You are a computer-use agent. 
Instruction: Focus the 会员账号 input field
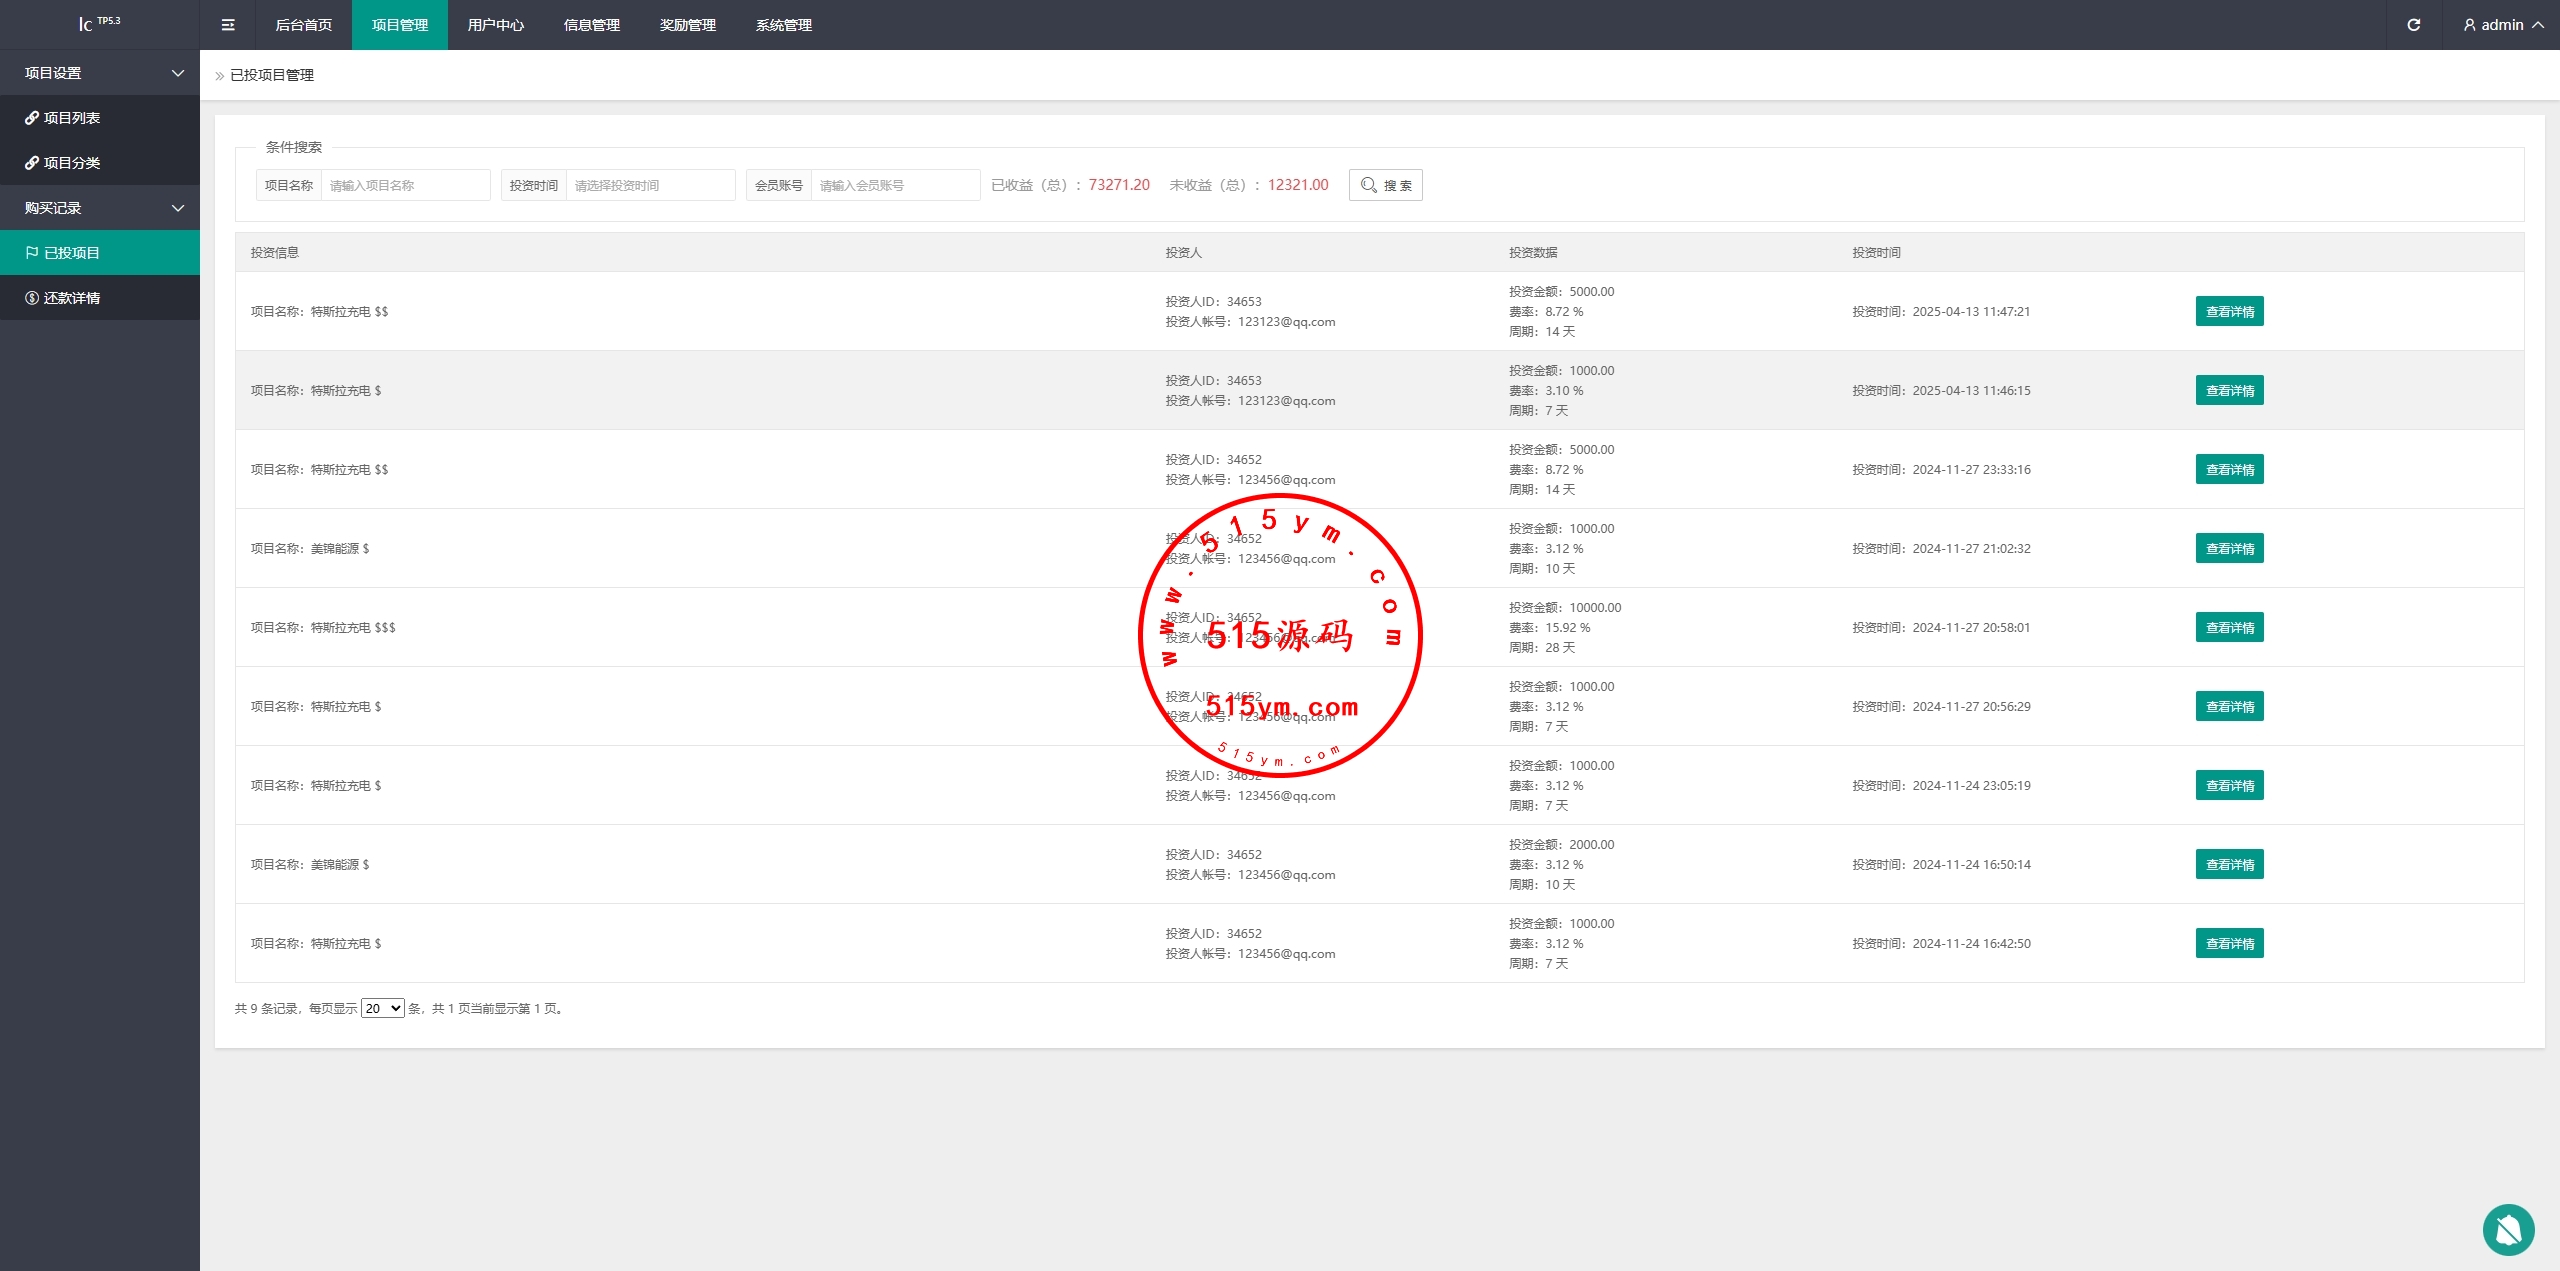tap(894, 185)
